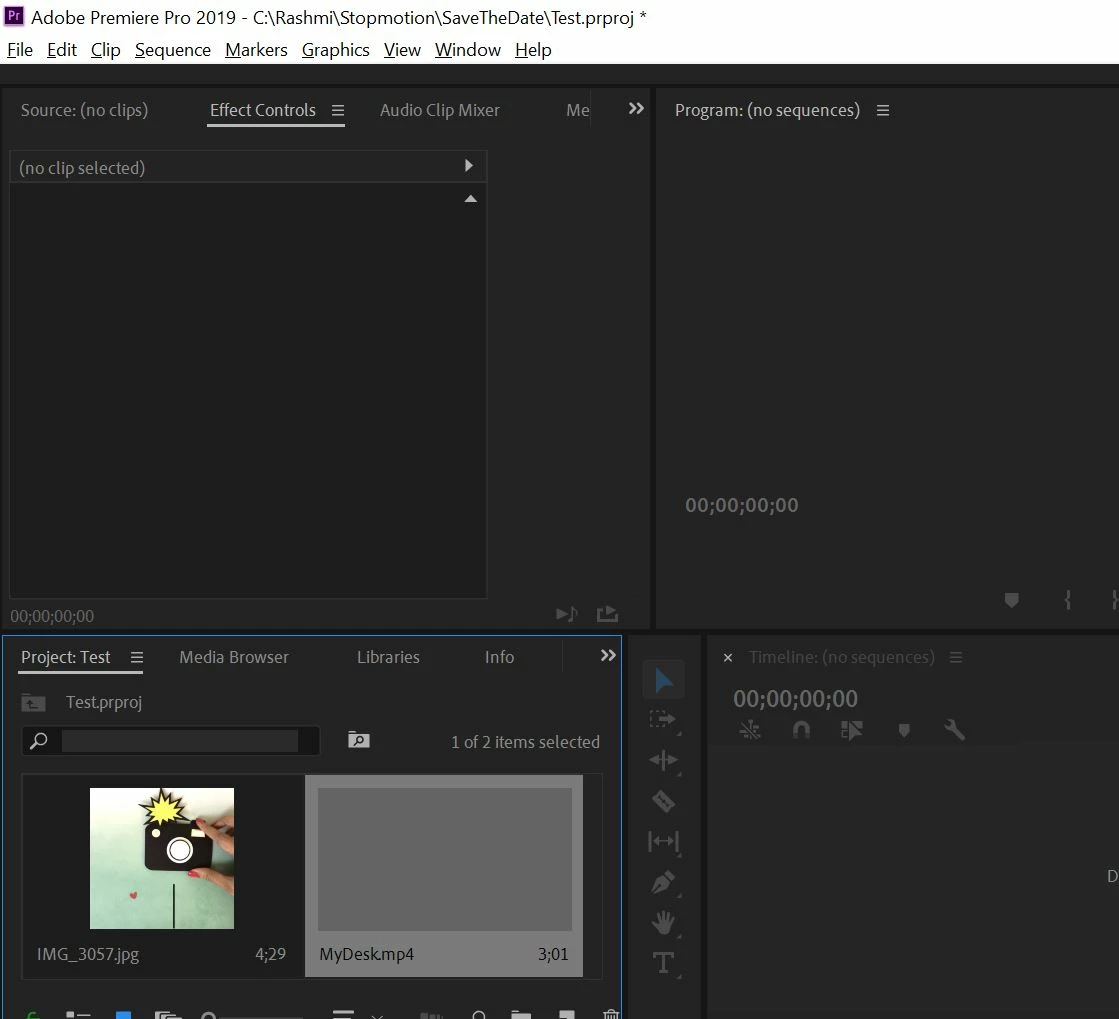Select the Slip tool
This screenshot has height=1019, width=1119.
pos(663,841)
